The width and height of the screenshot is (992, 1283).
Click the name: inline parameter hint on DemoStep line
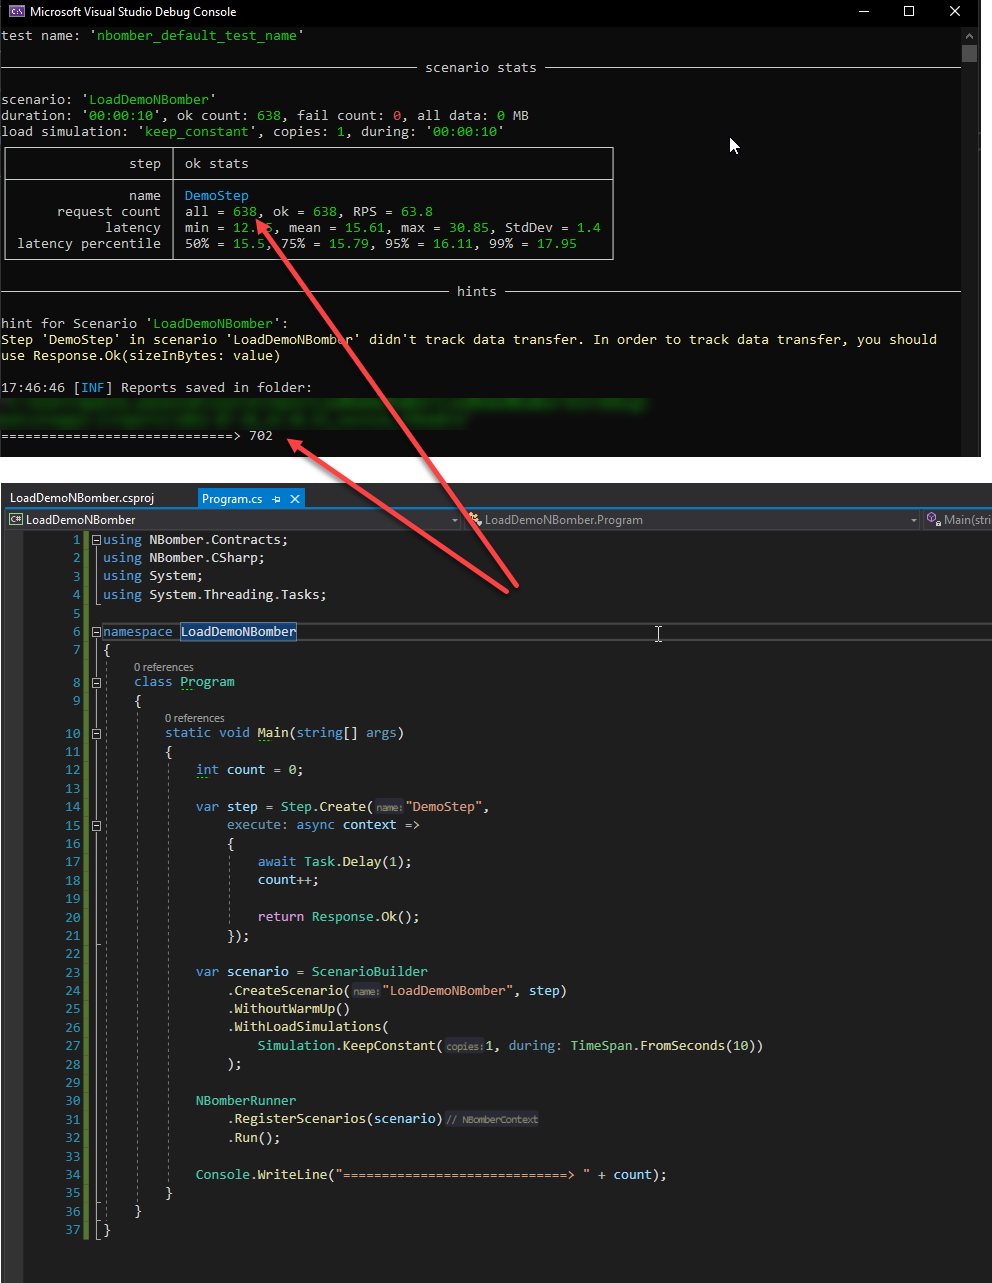[x=388, y=806]
